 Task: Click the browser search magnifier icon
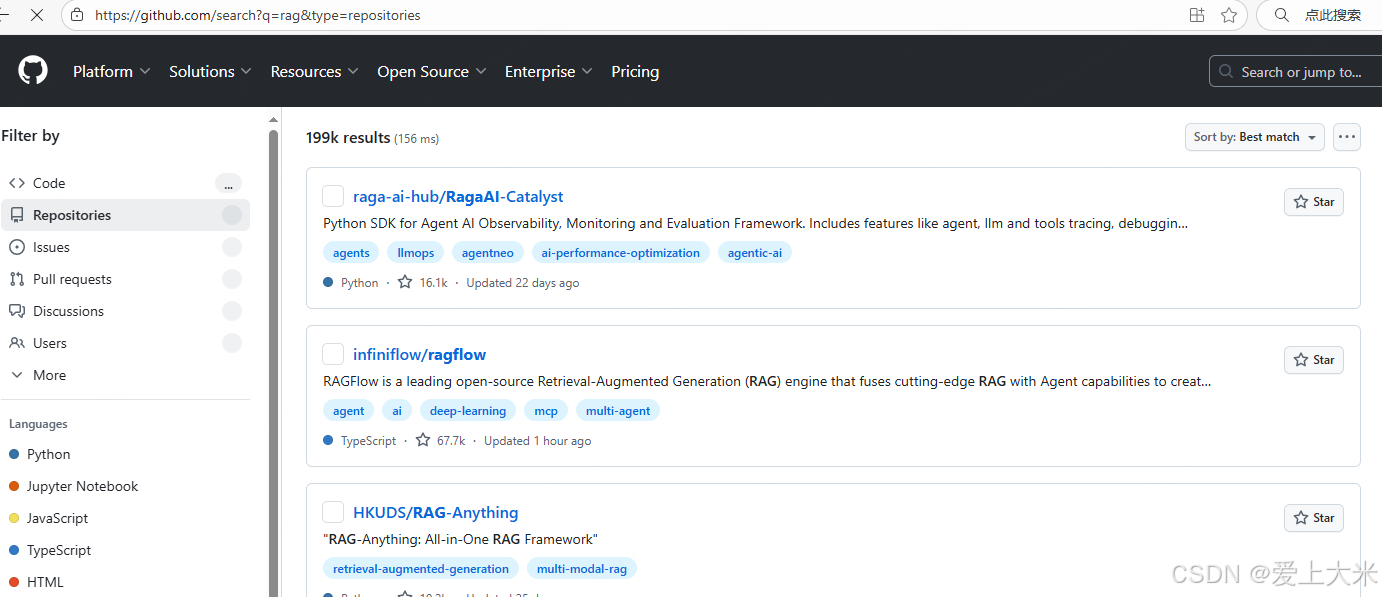tap(1281, 15)
